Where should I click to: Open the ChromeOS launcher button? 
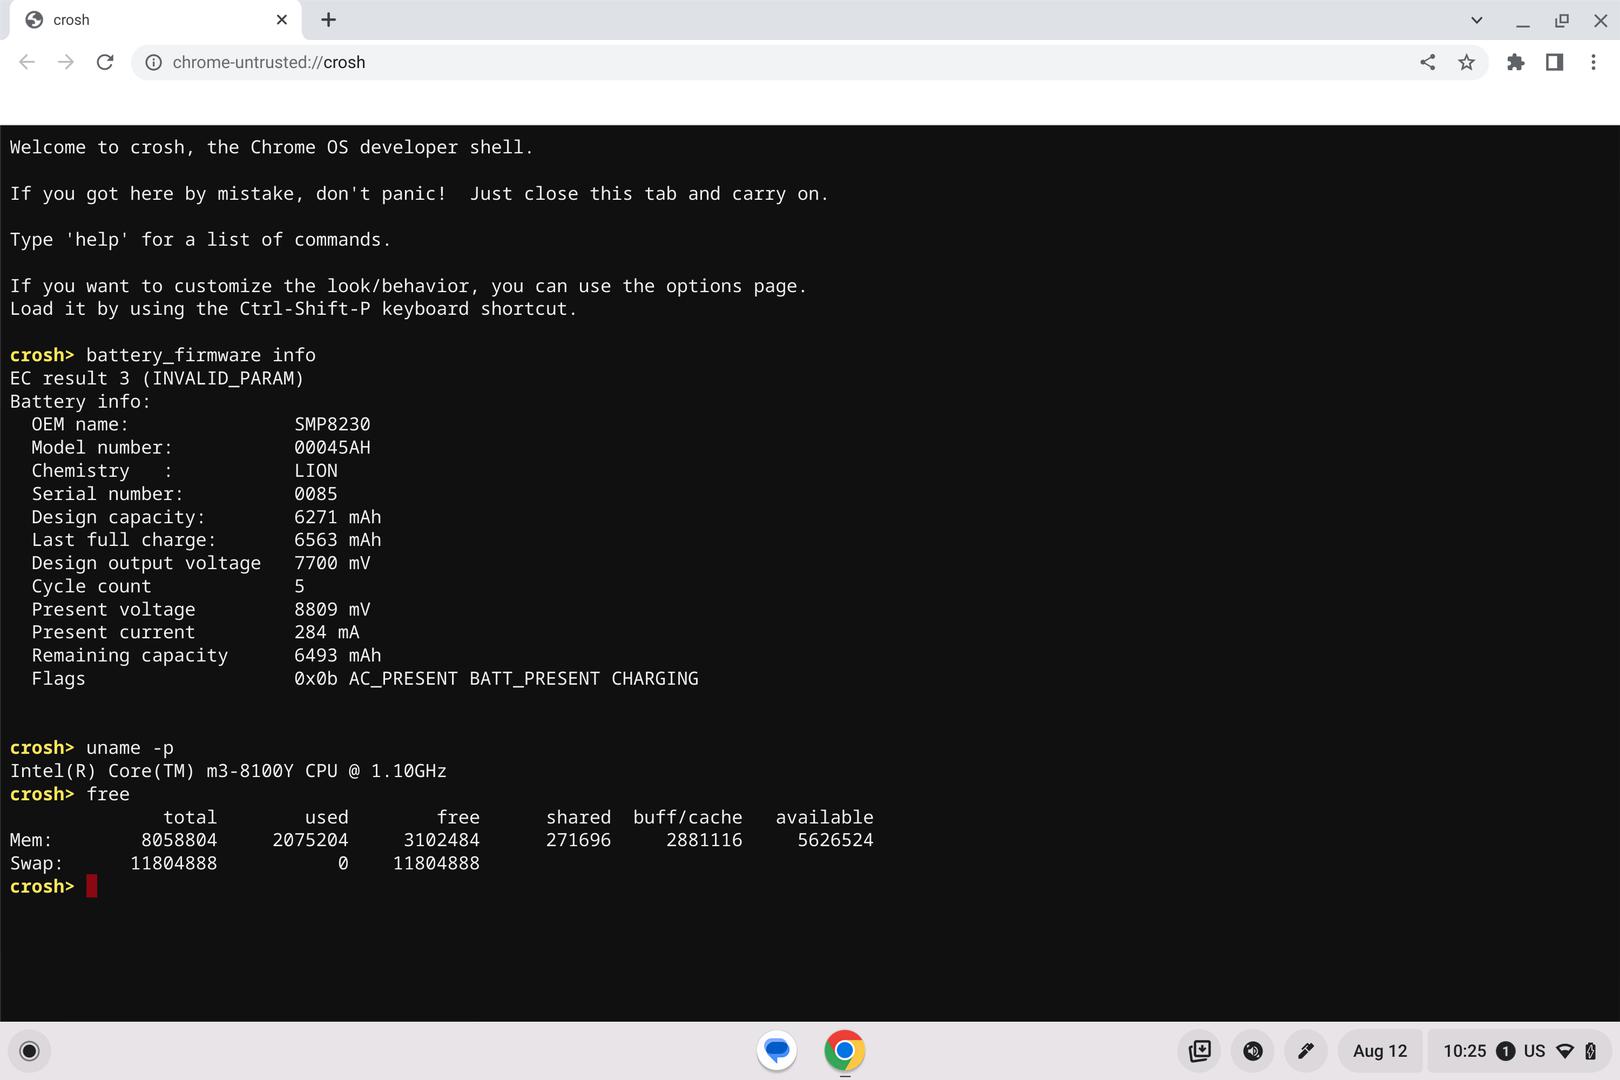tap(30, 1051)
